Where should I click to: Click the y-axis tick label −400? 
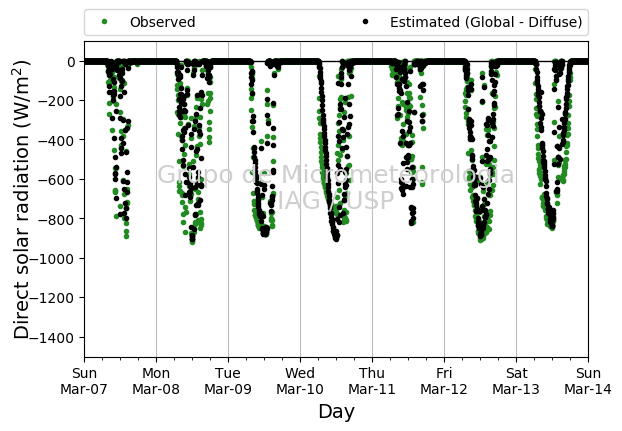pos(56,140)
